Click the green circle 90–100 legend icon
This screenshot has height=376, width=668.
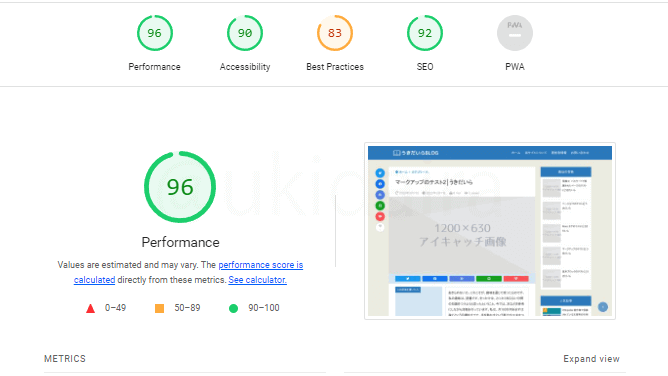click(233, 308)
